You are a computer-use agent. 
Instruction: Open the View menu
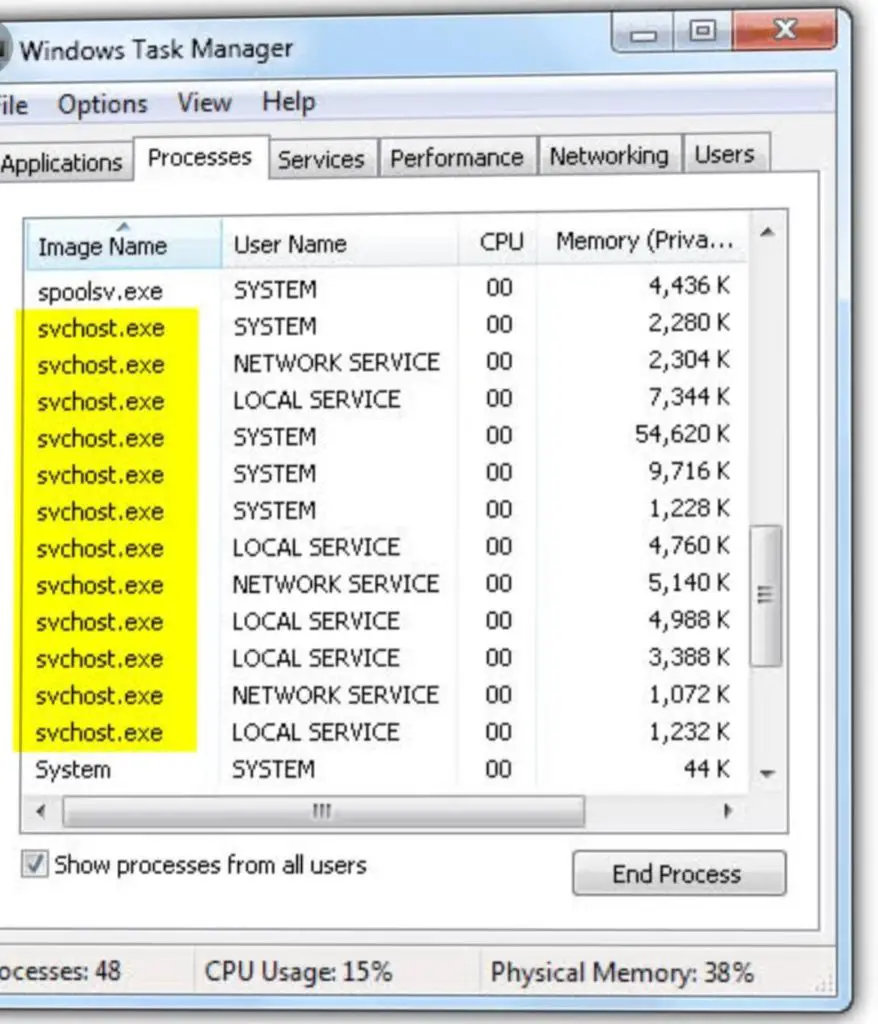[x=204, y=103]
